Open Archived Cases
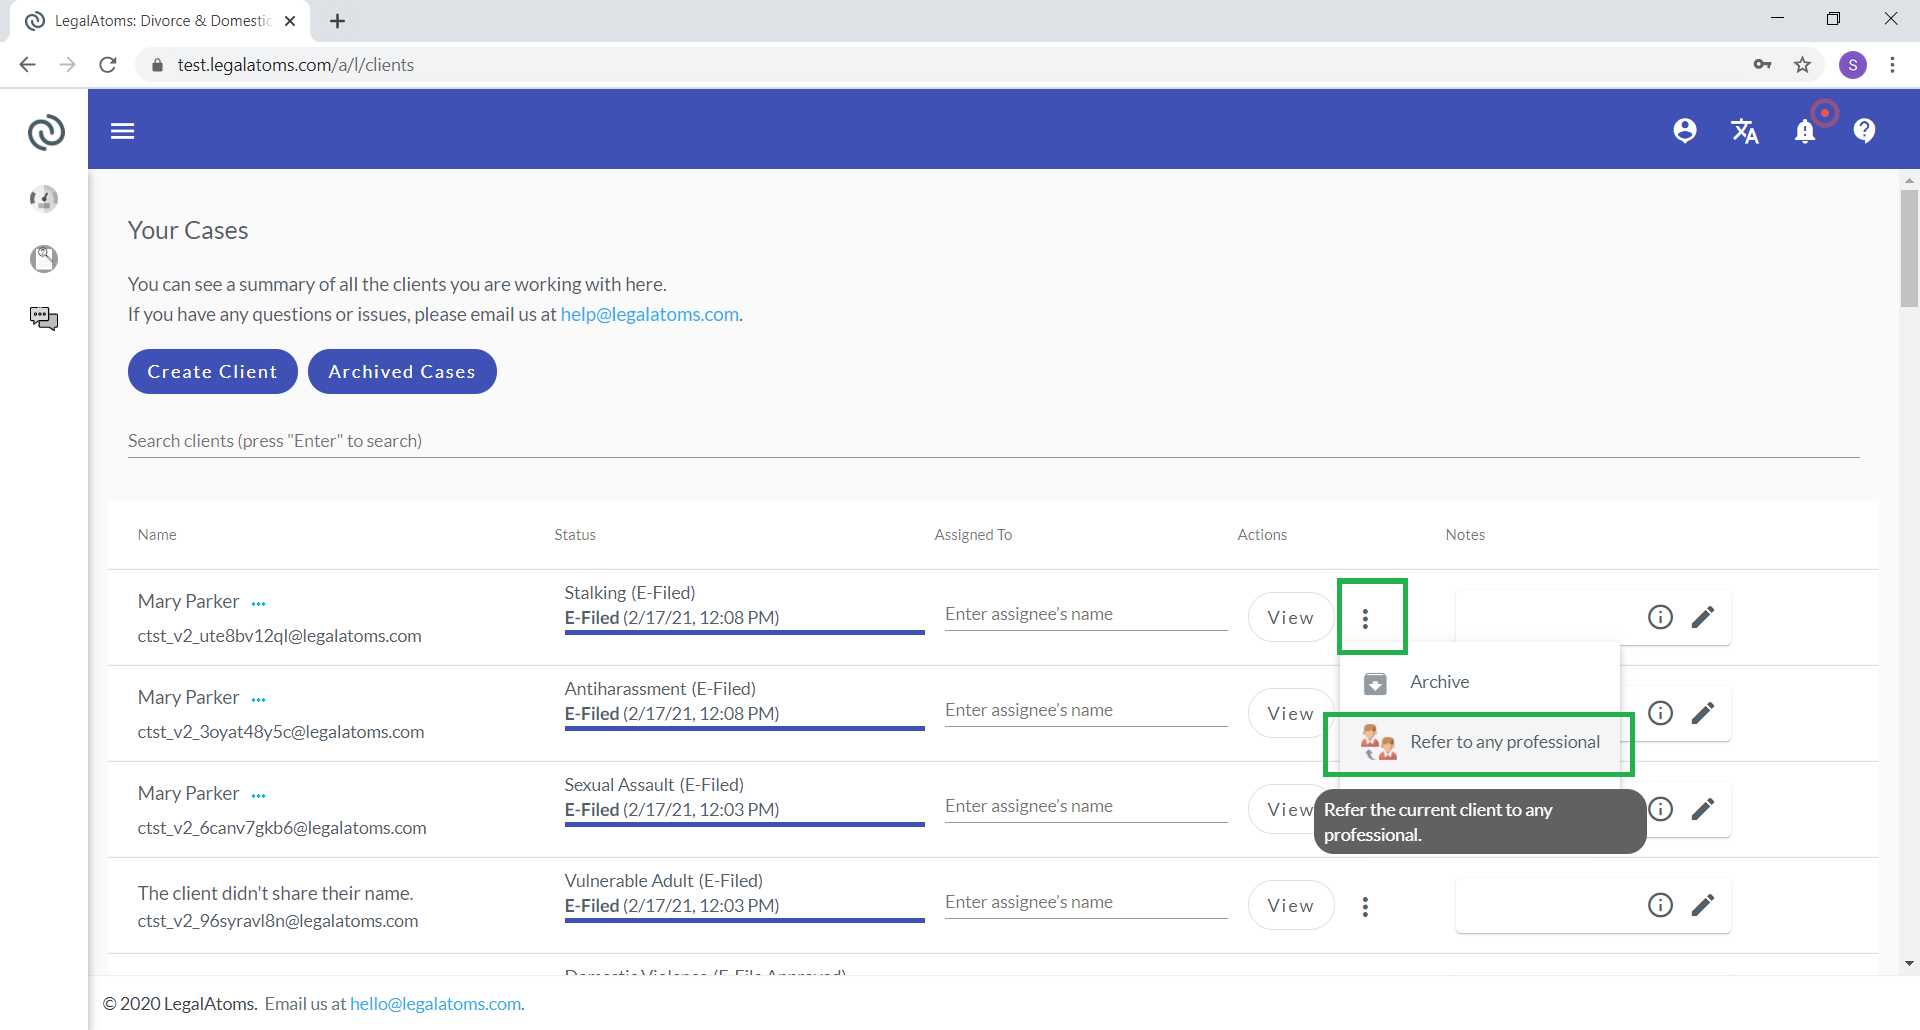 (402, 372)
